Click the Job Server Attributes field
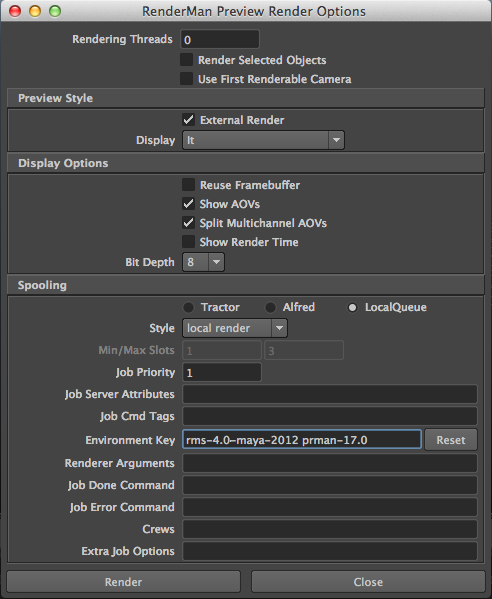 point(330,394)
